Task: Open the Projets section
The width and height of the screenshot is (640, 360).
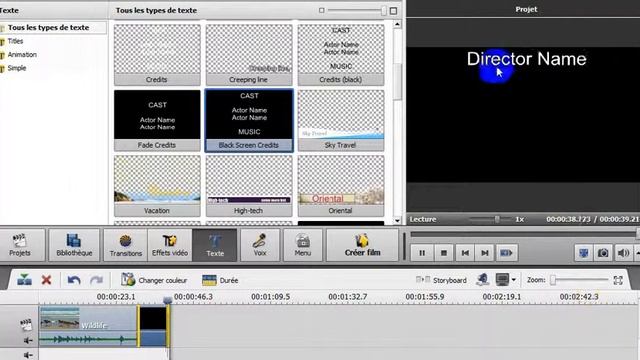Action: pyautogui.click(x=20, y=245)
